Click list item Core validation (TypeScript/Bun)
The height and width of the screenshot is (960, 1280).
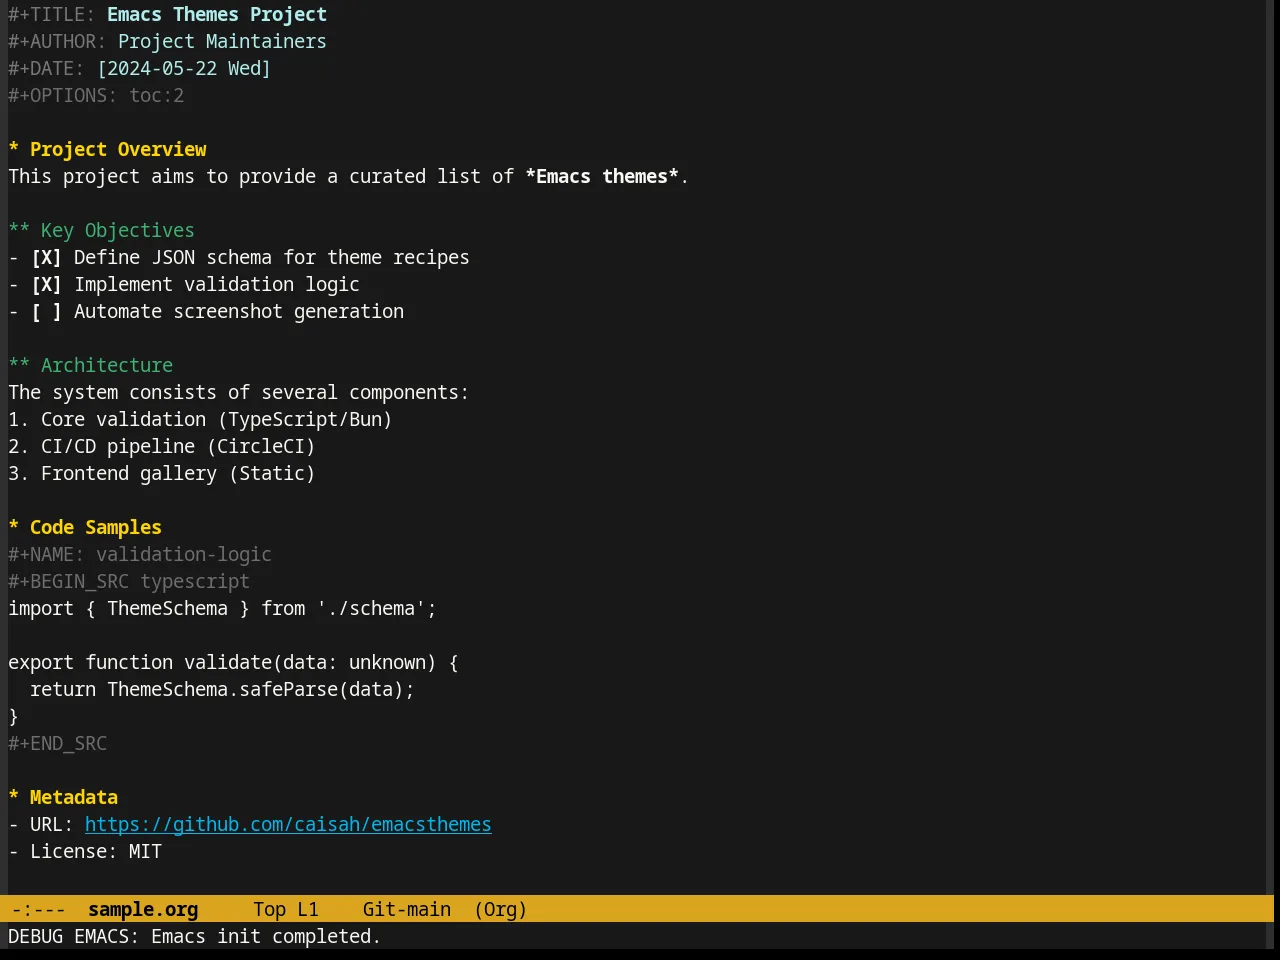200,420
